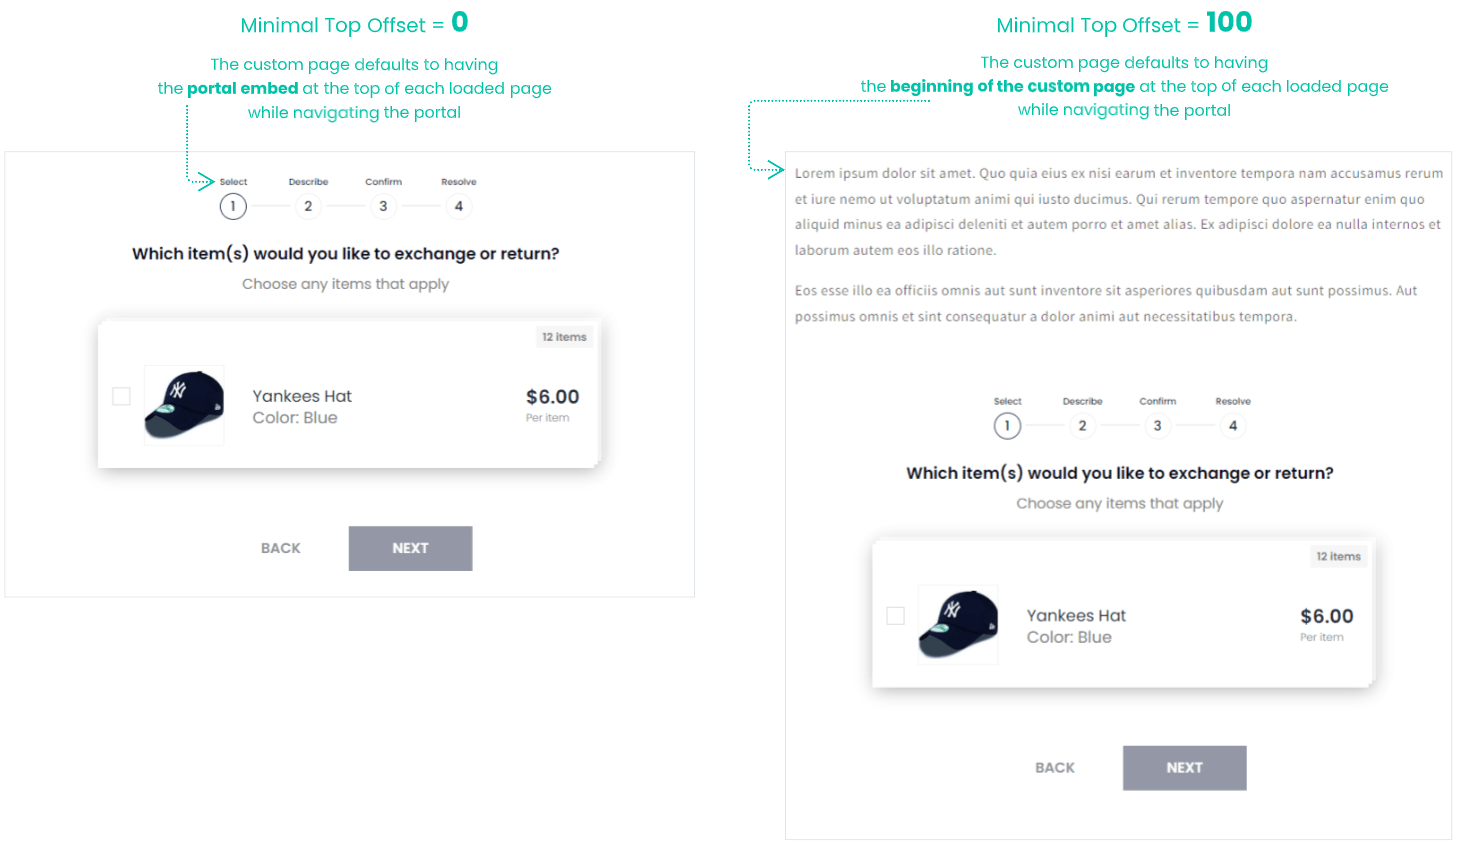The width and height of the screenshot is (1460, 844).
Task: Click the "12 items" badge in Offset 0 portal
Action: coord(564,337)
